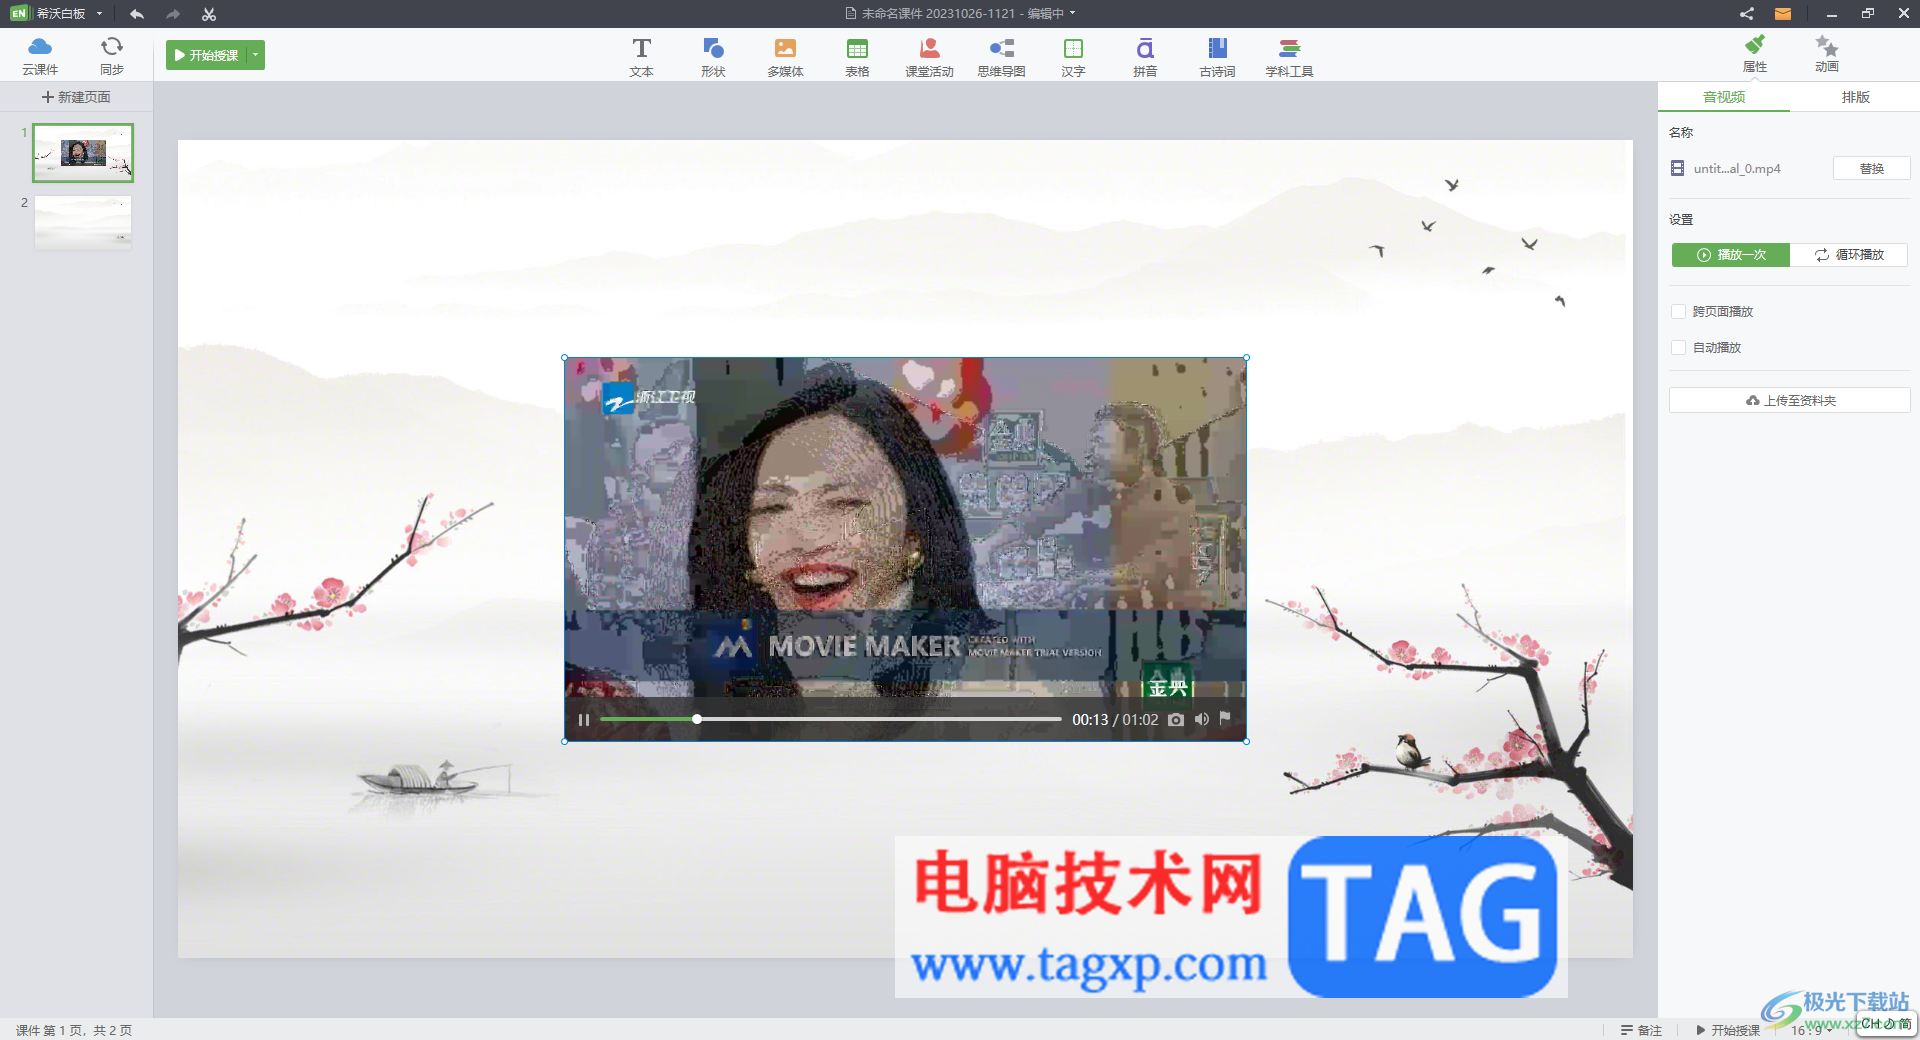Insert a 文本 text box

point(642,57)
